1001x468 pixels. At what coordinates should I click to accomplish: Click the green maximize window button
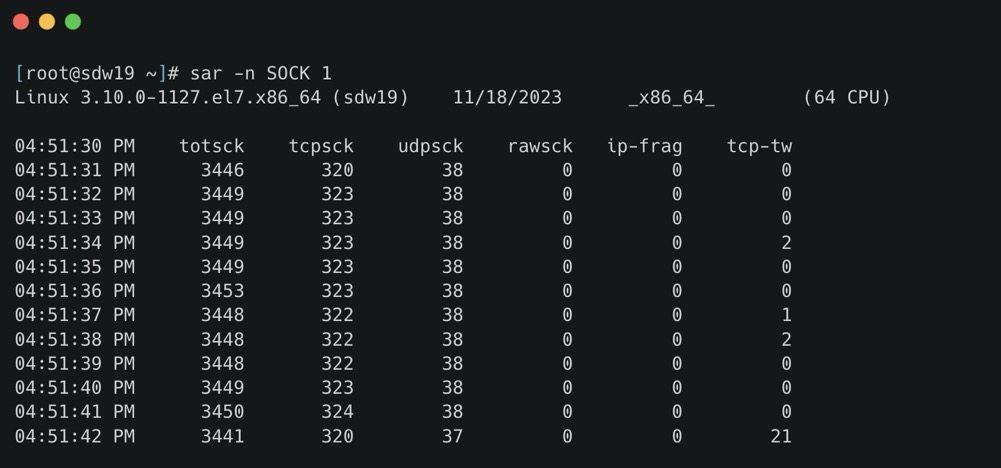[73, 22]
